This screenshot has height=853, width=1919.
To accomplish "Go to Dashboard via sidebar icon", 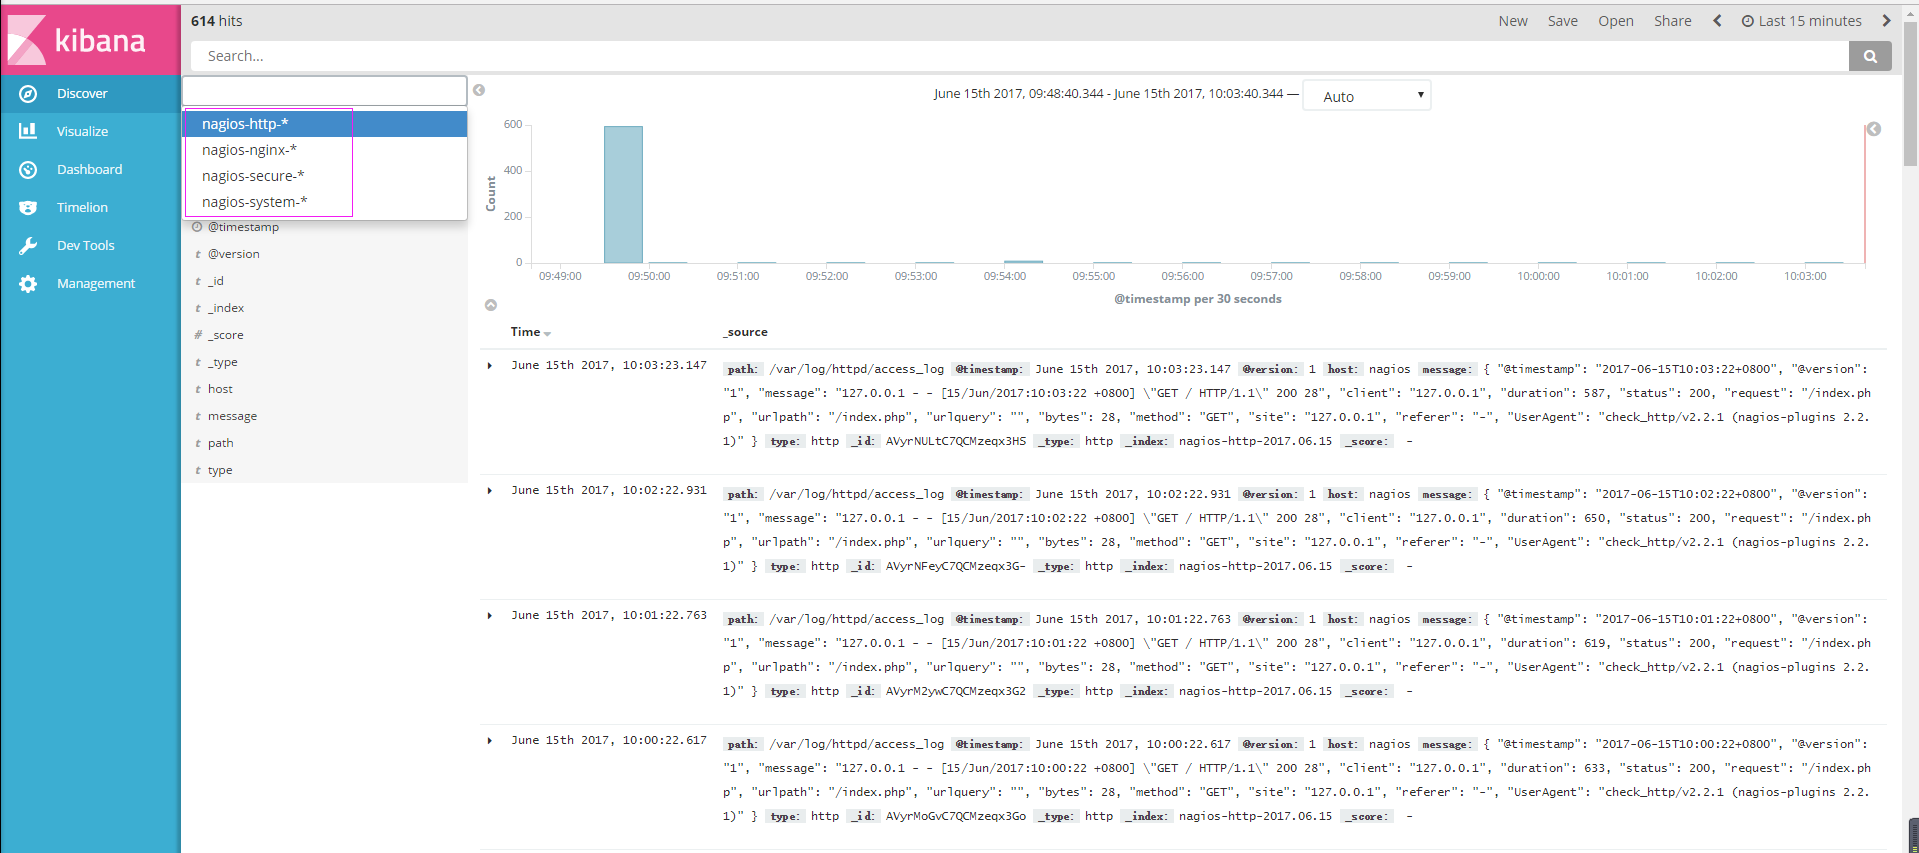I will 28,170.
